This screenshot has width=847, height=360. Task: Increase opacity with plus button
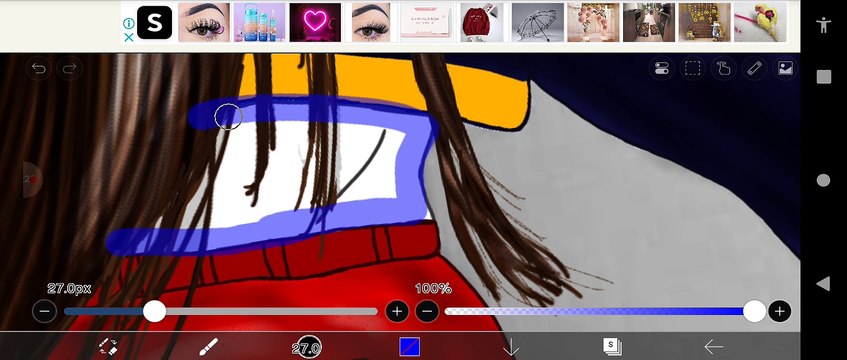coord(779,311)
